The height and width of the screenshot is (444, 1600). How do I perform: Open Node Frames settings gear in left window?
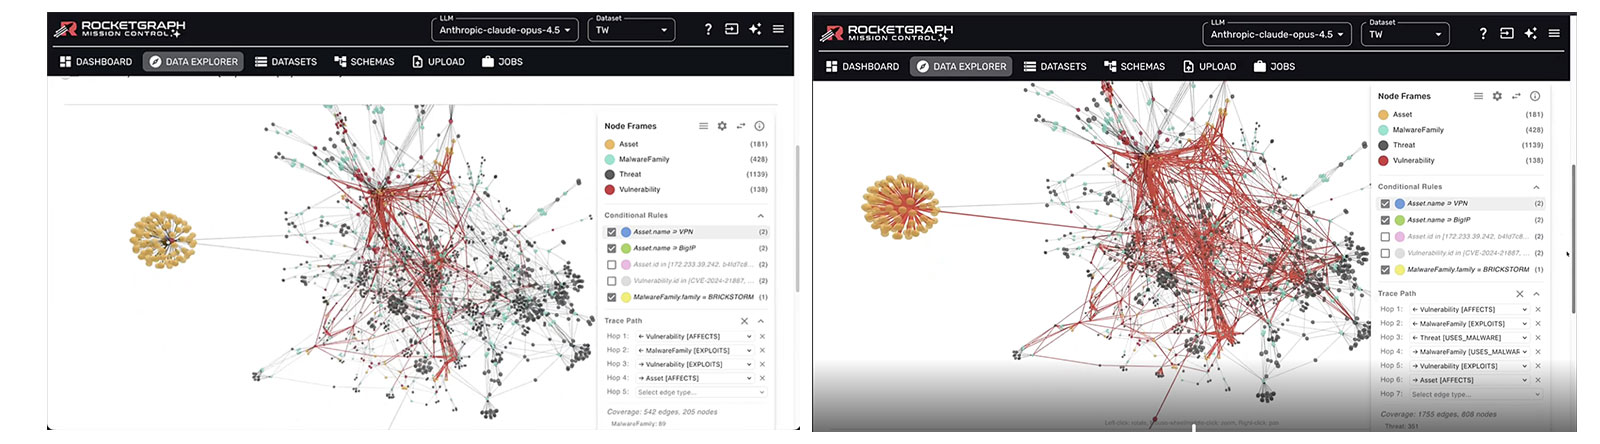pyautogui.click(x=722, y=126)
